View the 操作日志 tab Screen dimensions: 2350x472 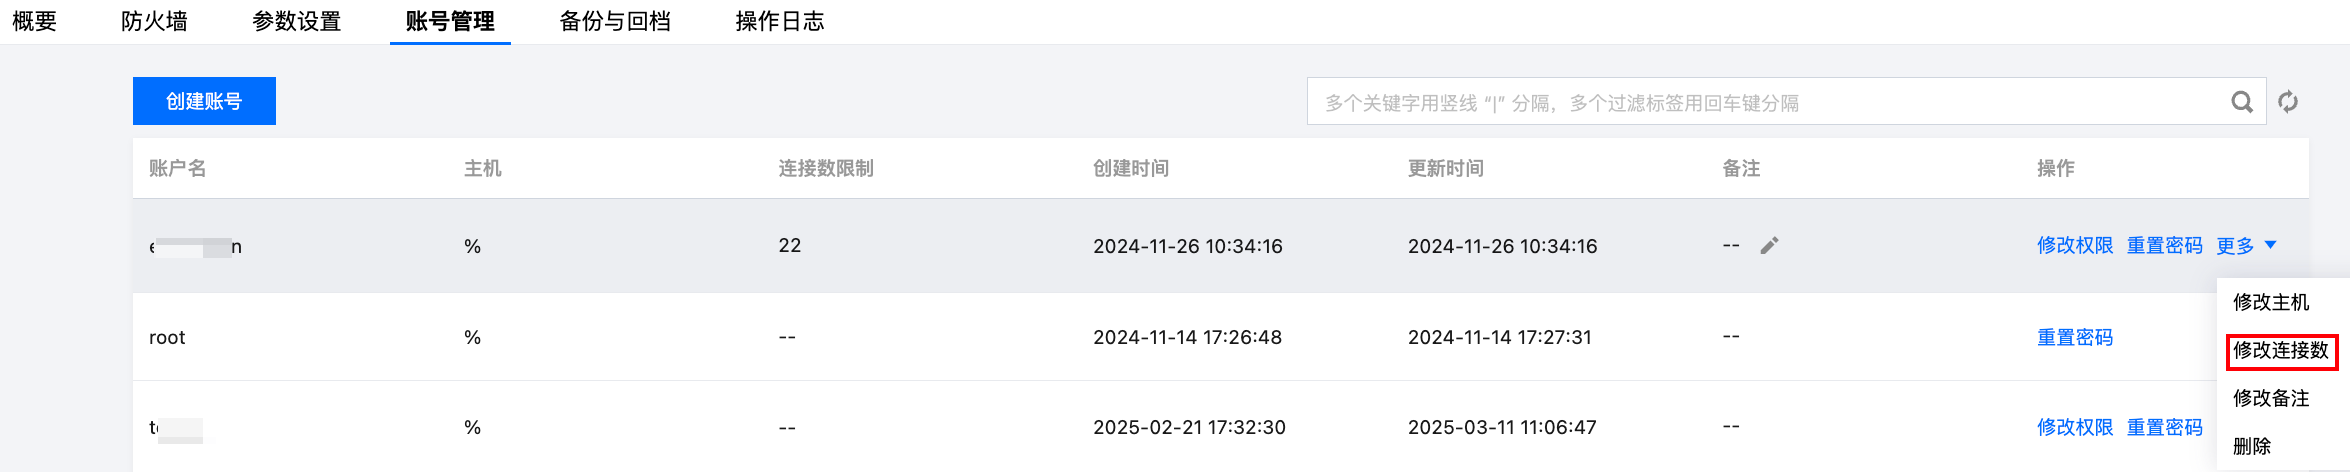click(x=780, y=21)
